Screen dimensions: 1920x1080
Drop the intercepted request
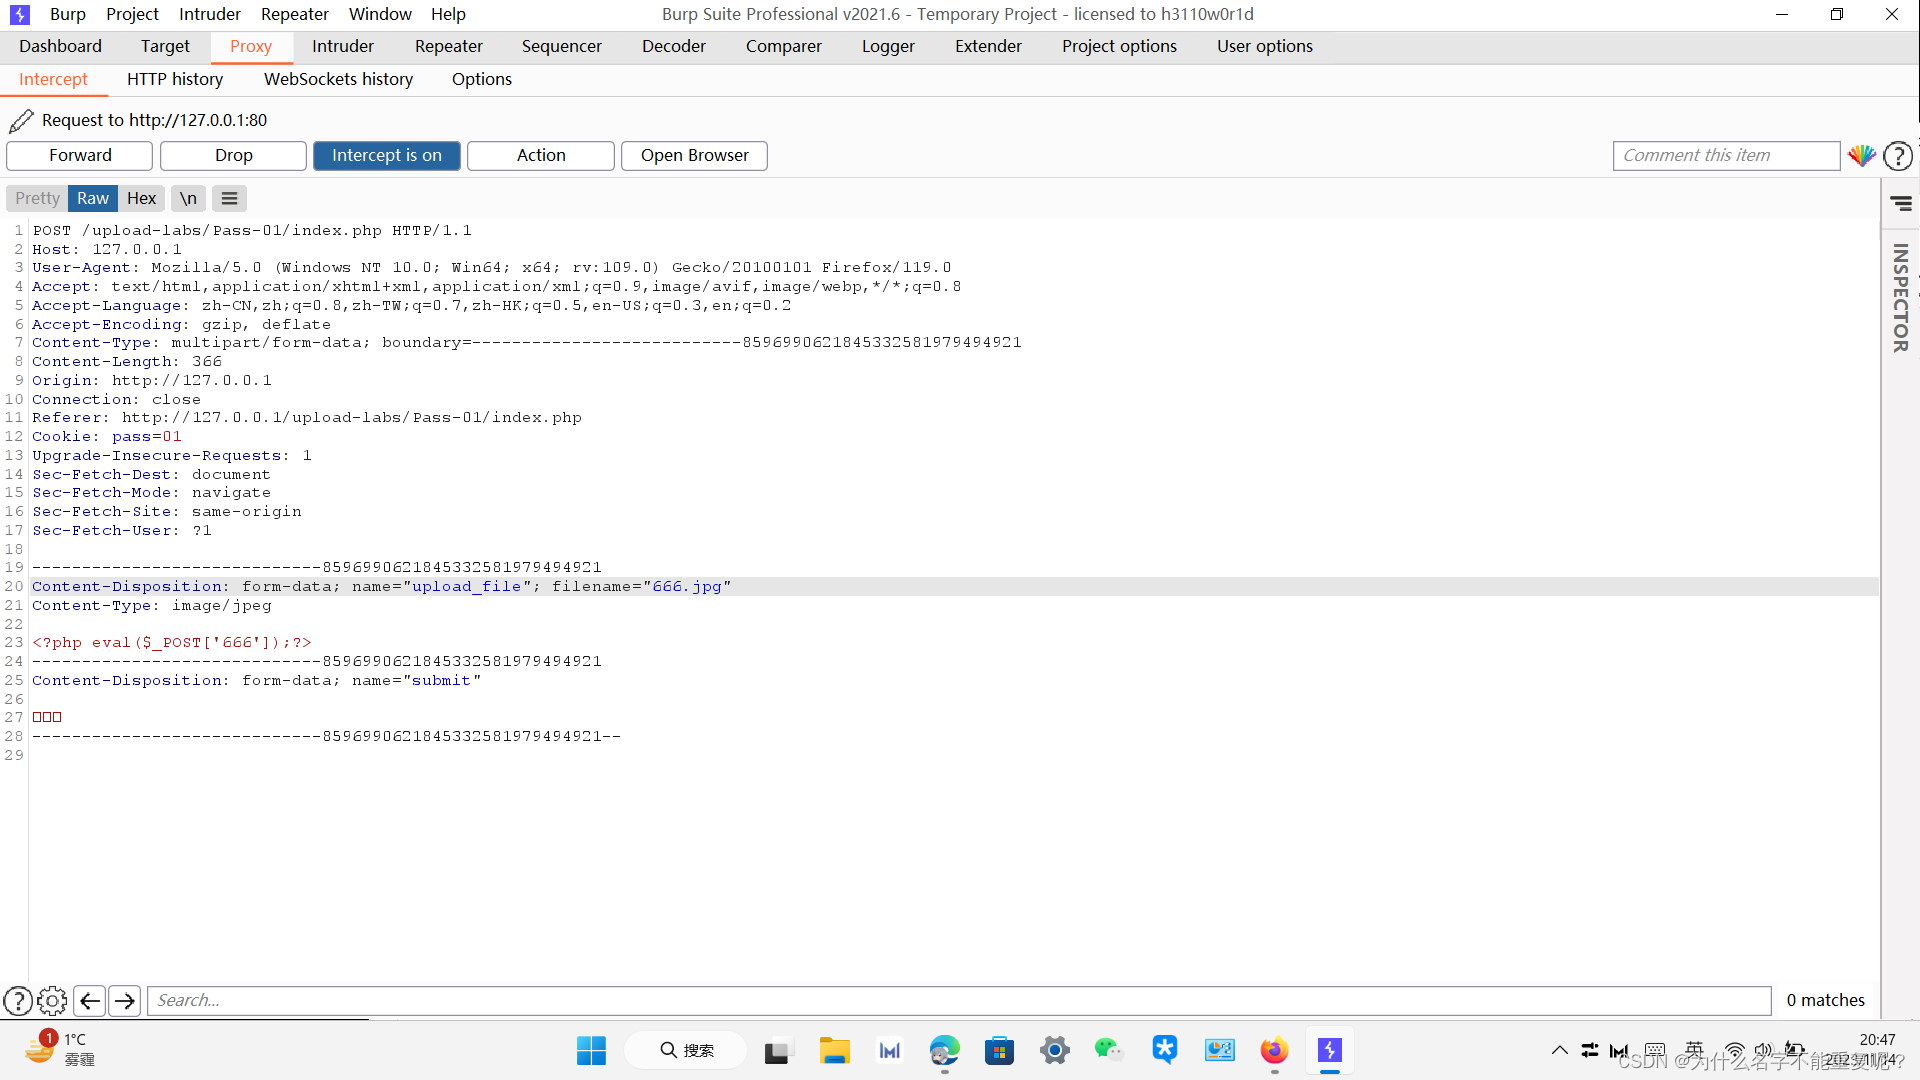click(x=233, y=156)
